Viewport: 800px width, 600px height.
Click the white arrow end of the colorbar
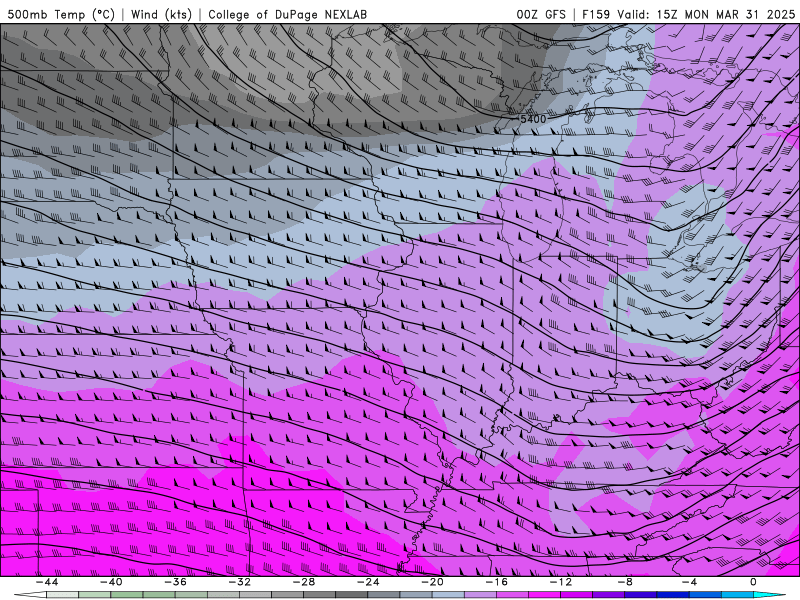point(31,595)
